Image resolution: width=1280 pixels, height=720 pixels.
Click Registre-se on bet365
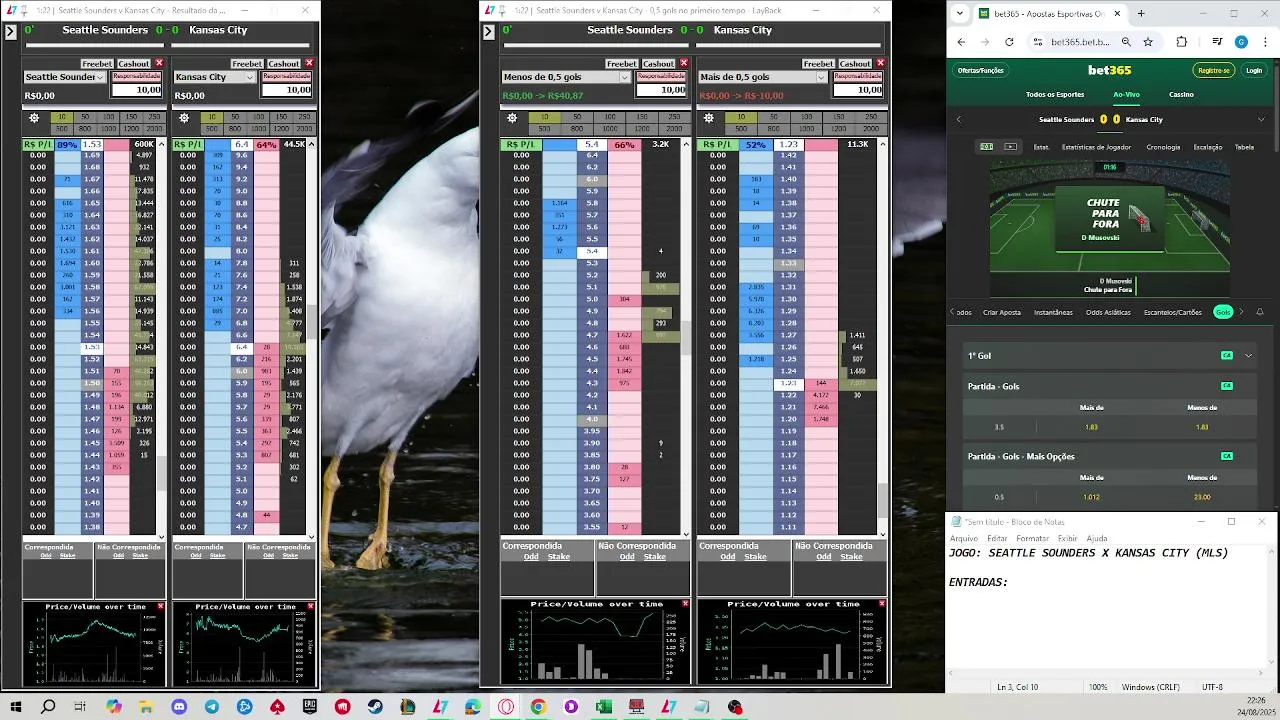tap(1214, 71)
